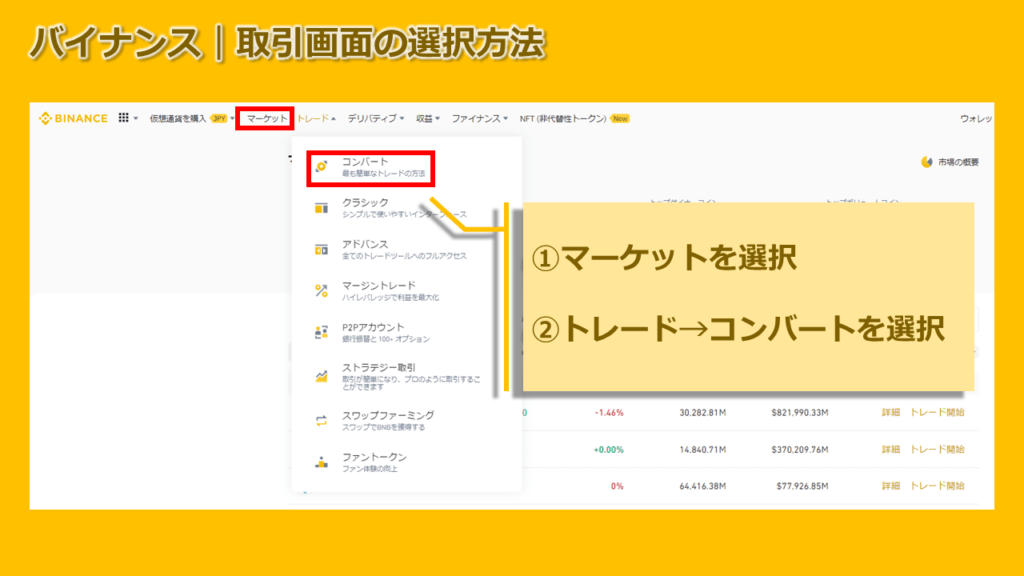1024x576 pixels.
Task: Click the $821,990.33M market cap value
Action: (799, 413)
